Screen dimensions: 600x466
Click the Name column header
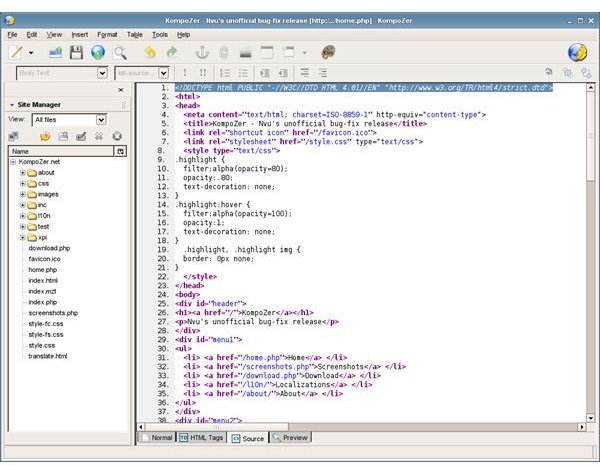[x=61, y=151]
